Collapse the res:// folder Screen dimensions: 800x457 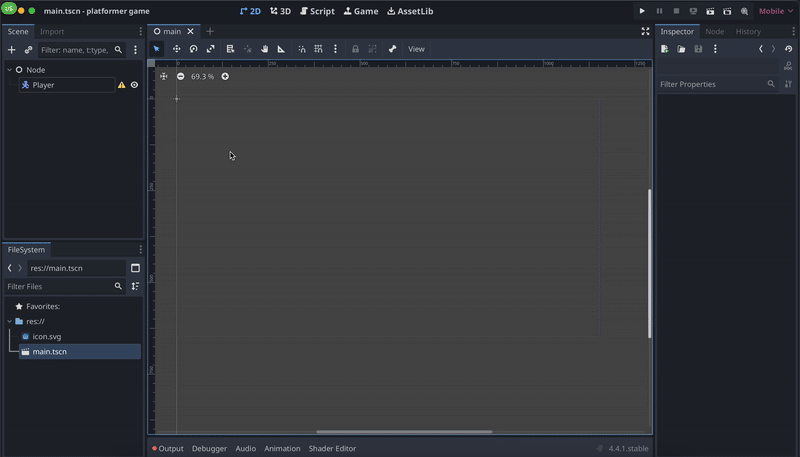tap(9, 322)
